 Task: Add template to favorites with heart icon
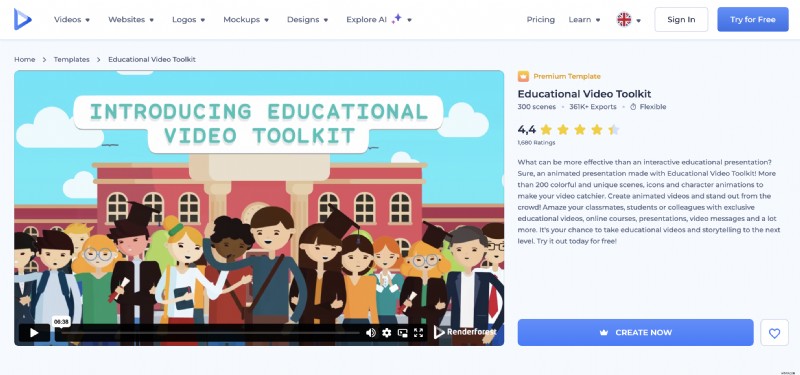tap(774, 333)
